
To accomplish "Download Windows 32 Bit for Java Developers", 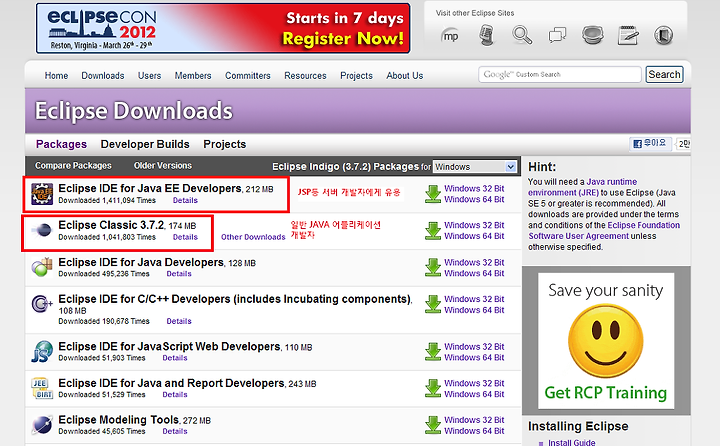I will [474, 262].
